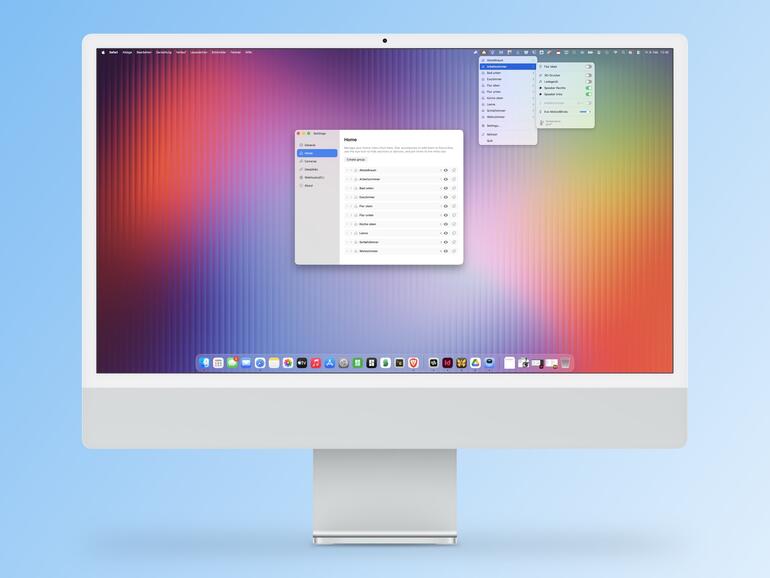Hide Bad unten with its eye icon
The width and height of the screenshot is (770, 578).
point(446,188)
